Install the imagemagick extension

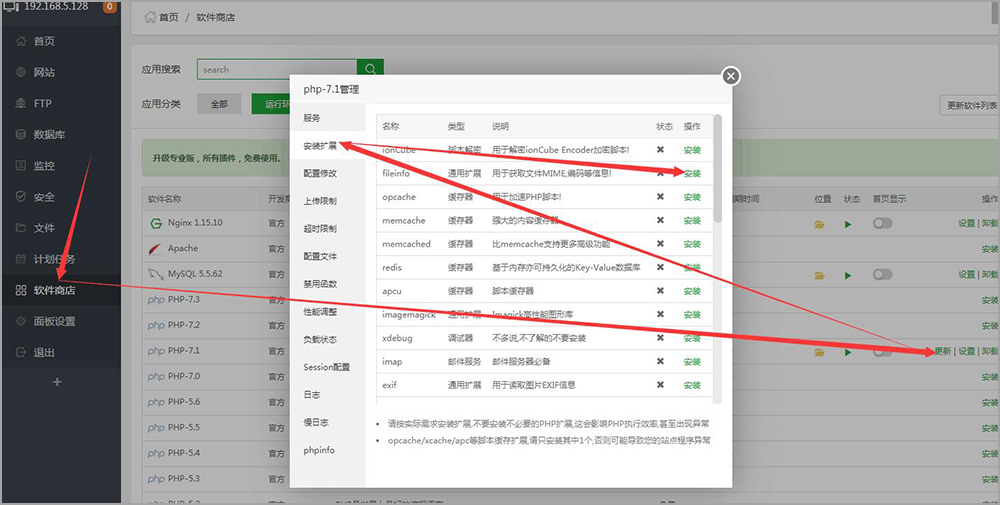pos(692,315)
